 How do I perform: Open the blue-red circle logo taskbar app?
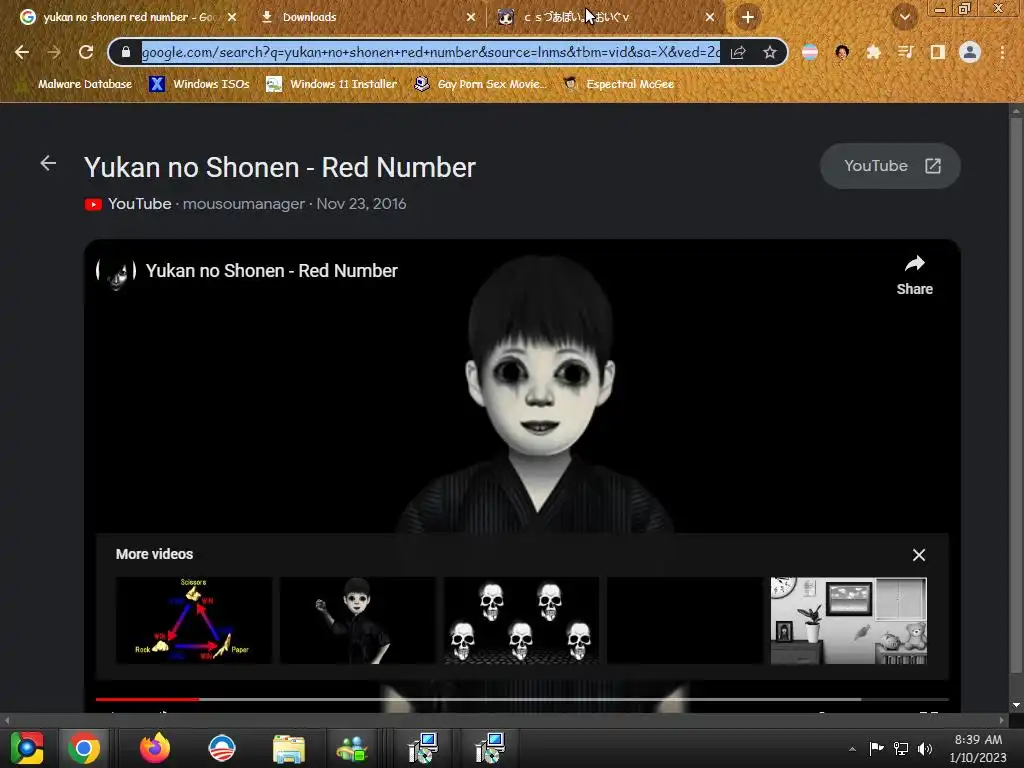(221, 748)
